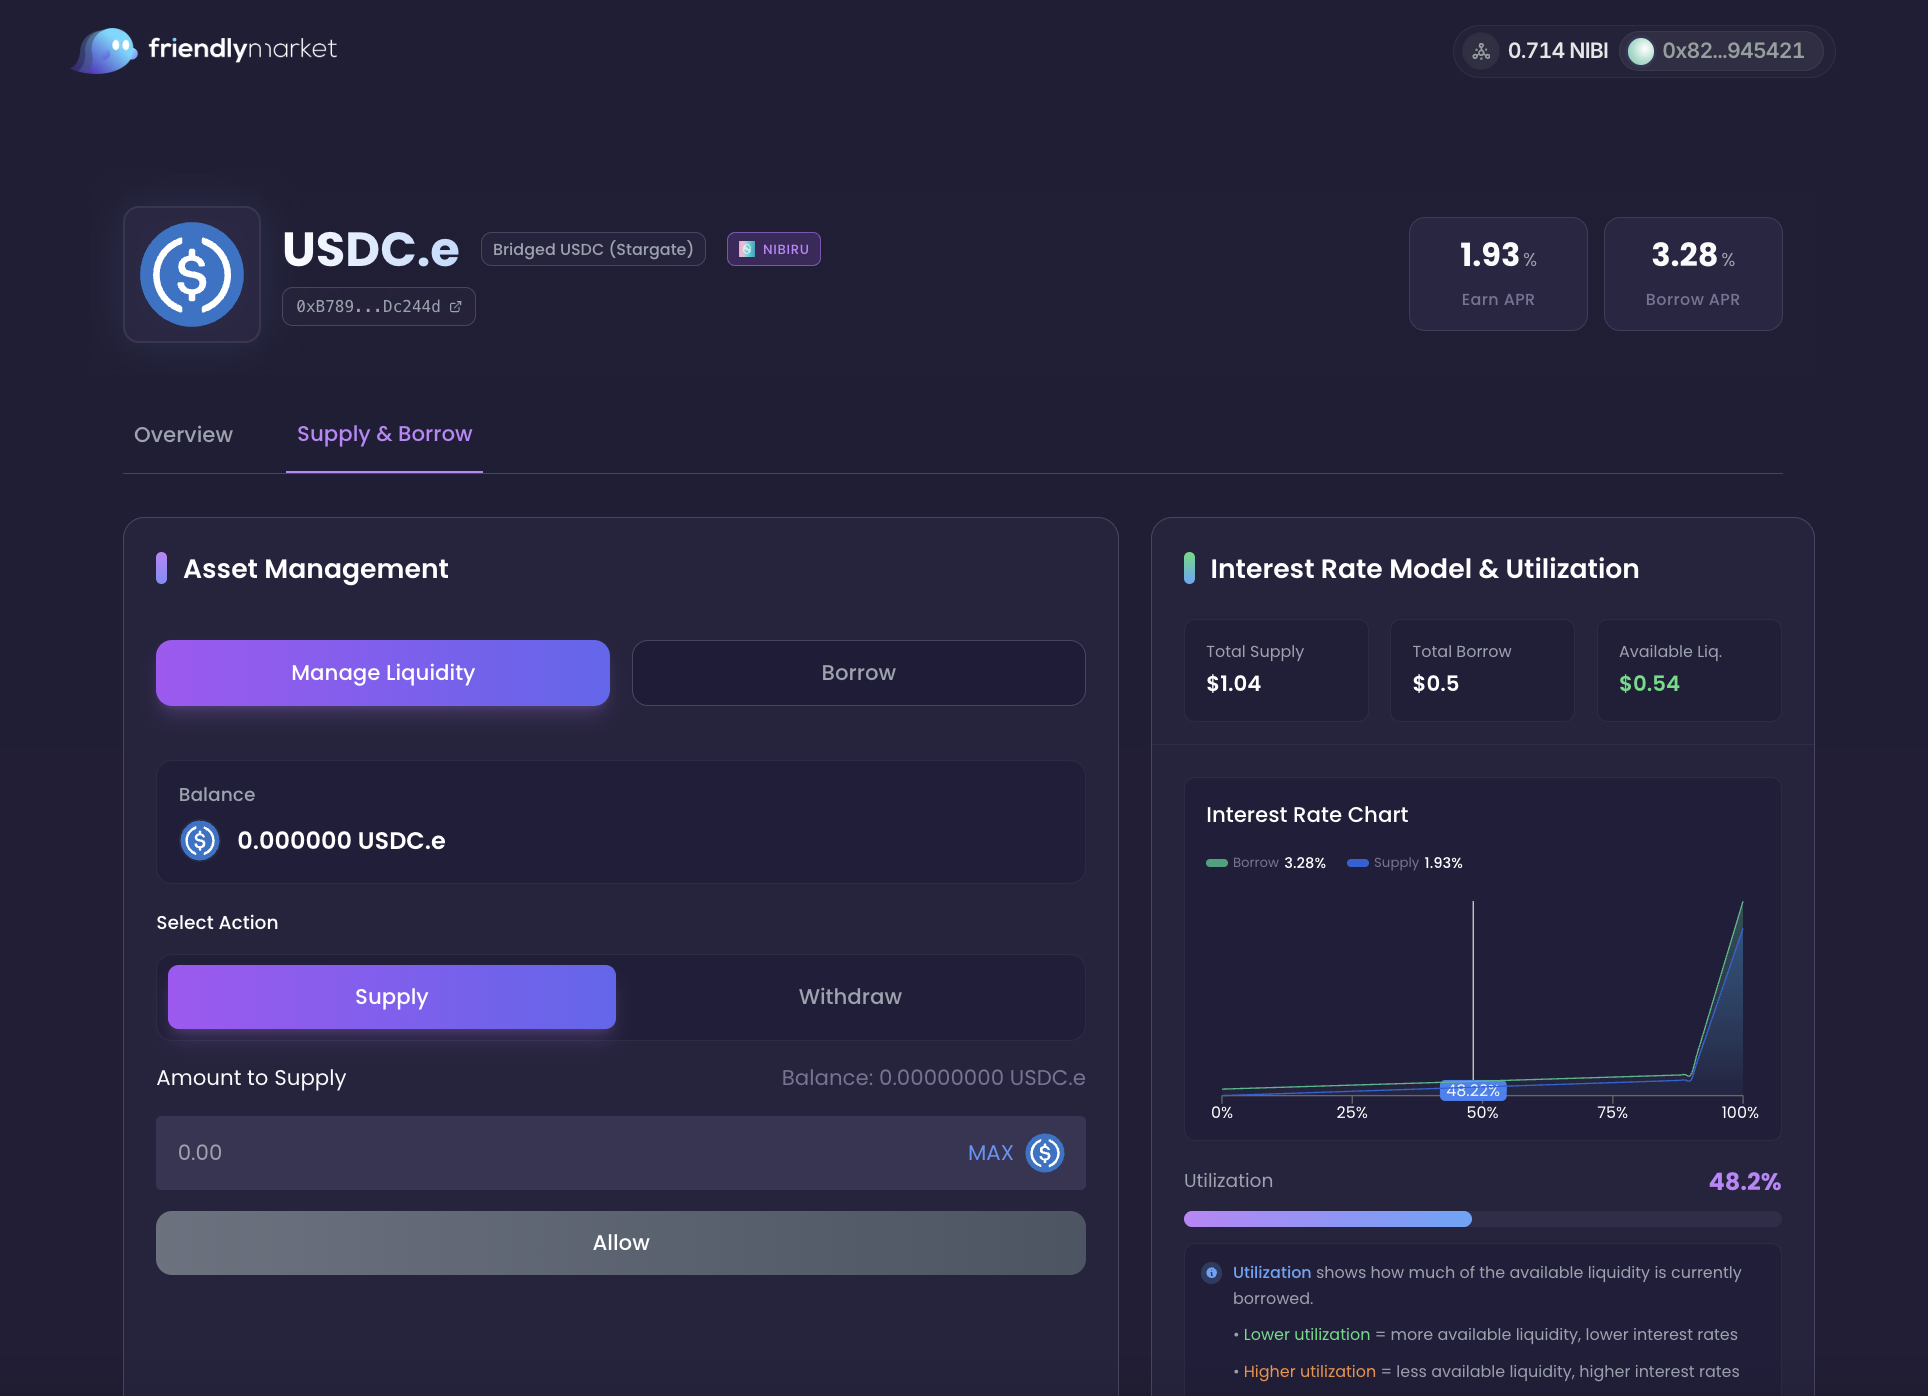
Task: Click the Allow button
Action: [621, 1243]
